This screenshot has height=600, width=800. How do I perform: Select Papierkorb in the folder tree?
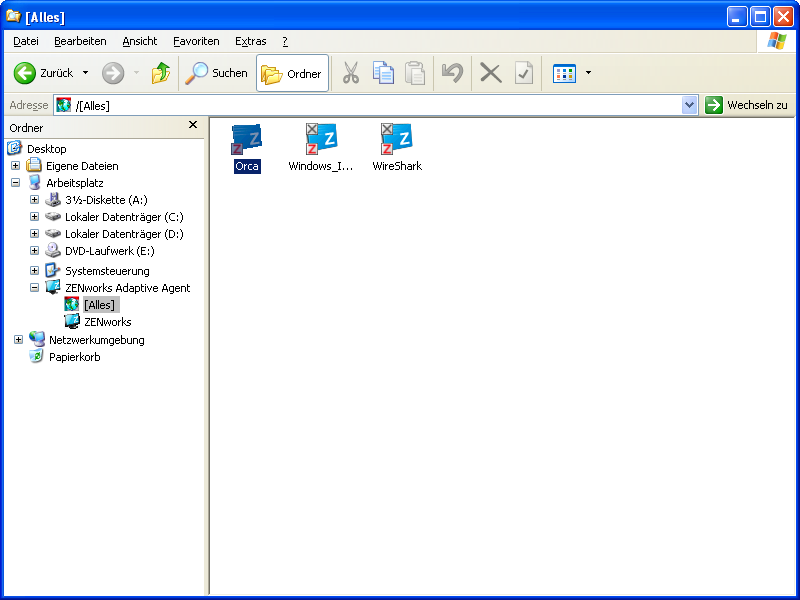[74, 357]
